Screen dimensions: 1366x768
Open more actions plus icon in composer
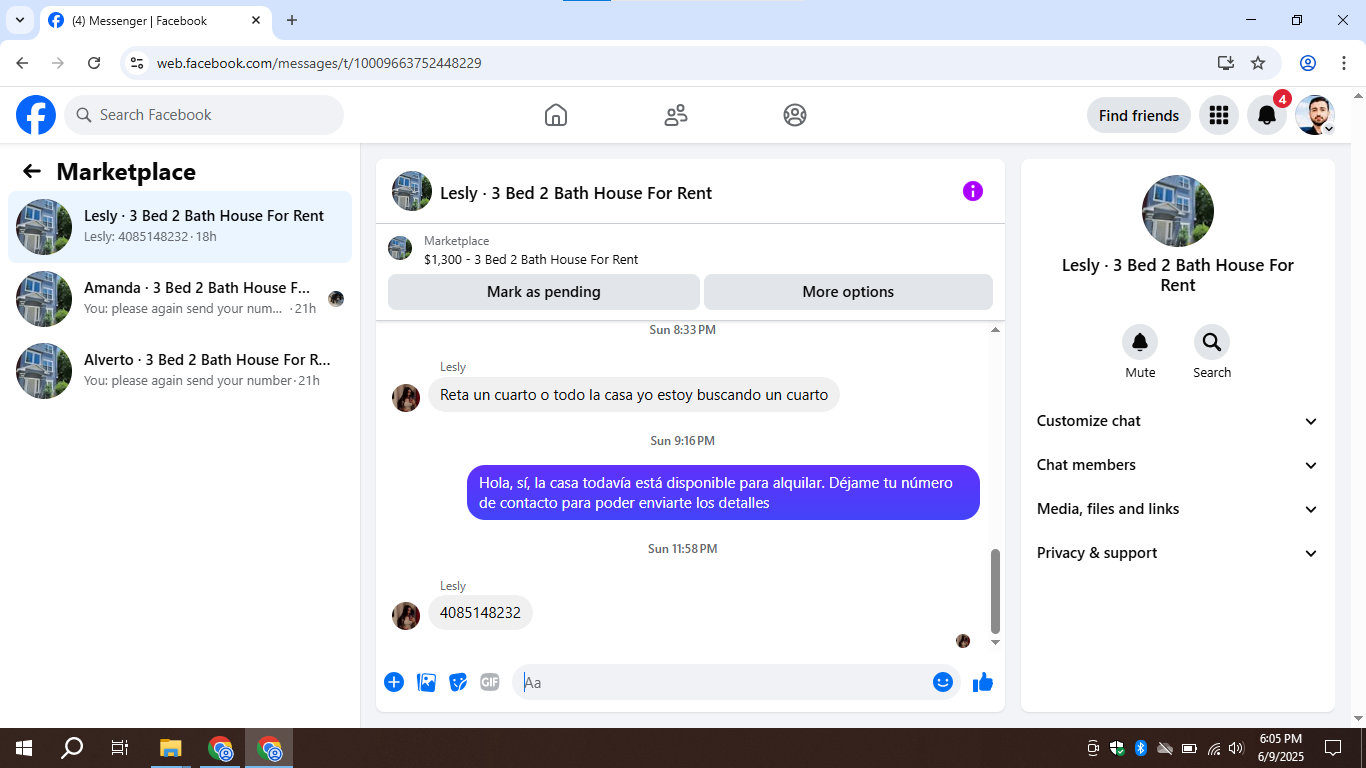[394, 682]
